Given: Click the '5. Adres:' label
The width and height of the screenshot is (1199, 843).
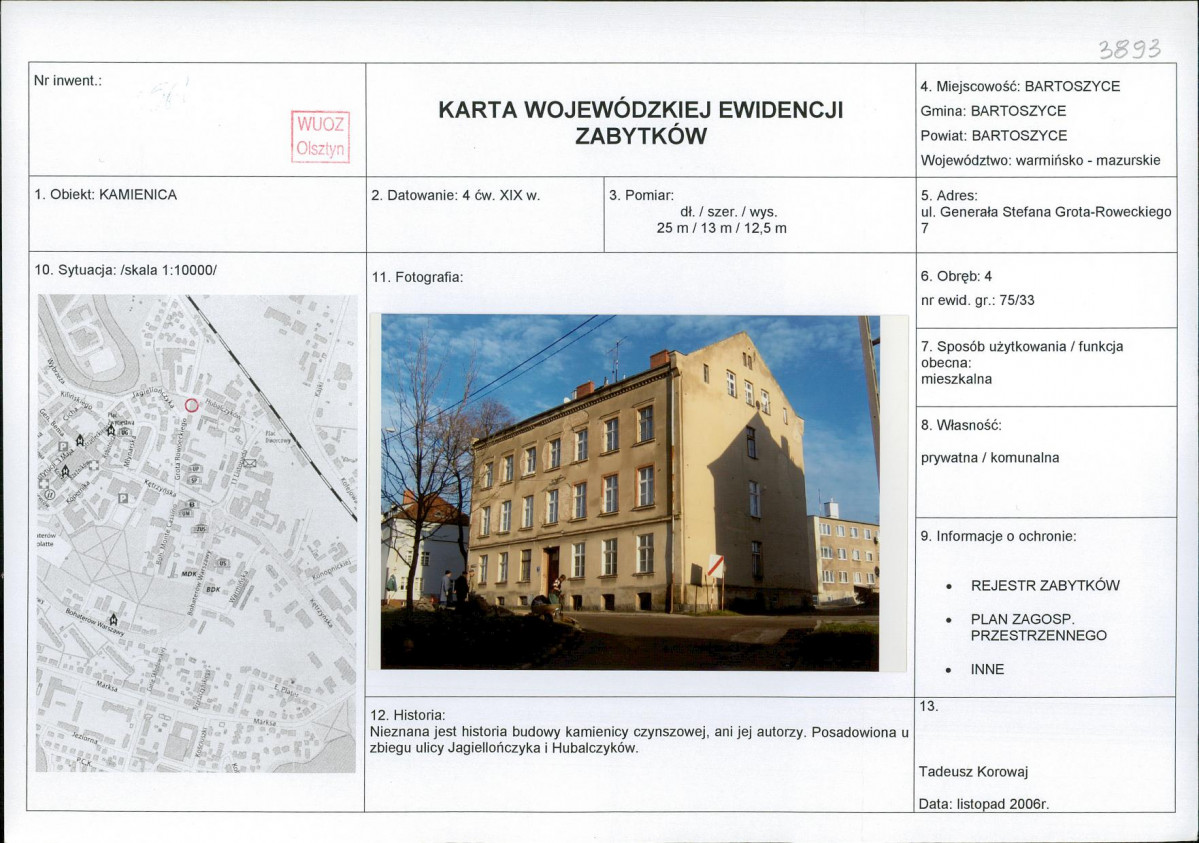Looking at the screenshot, I should pos(949,196).
